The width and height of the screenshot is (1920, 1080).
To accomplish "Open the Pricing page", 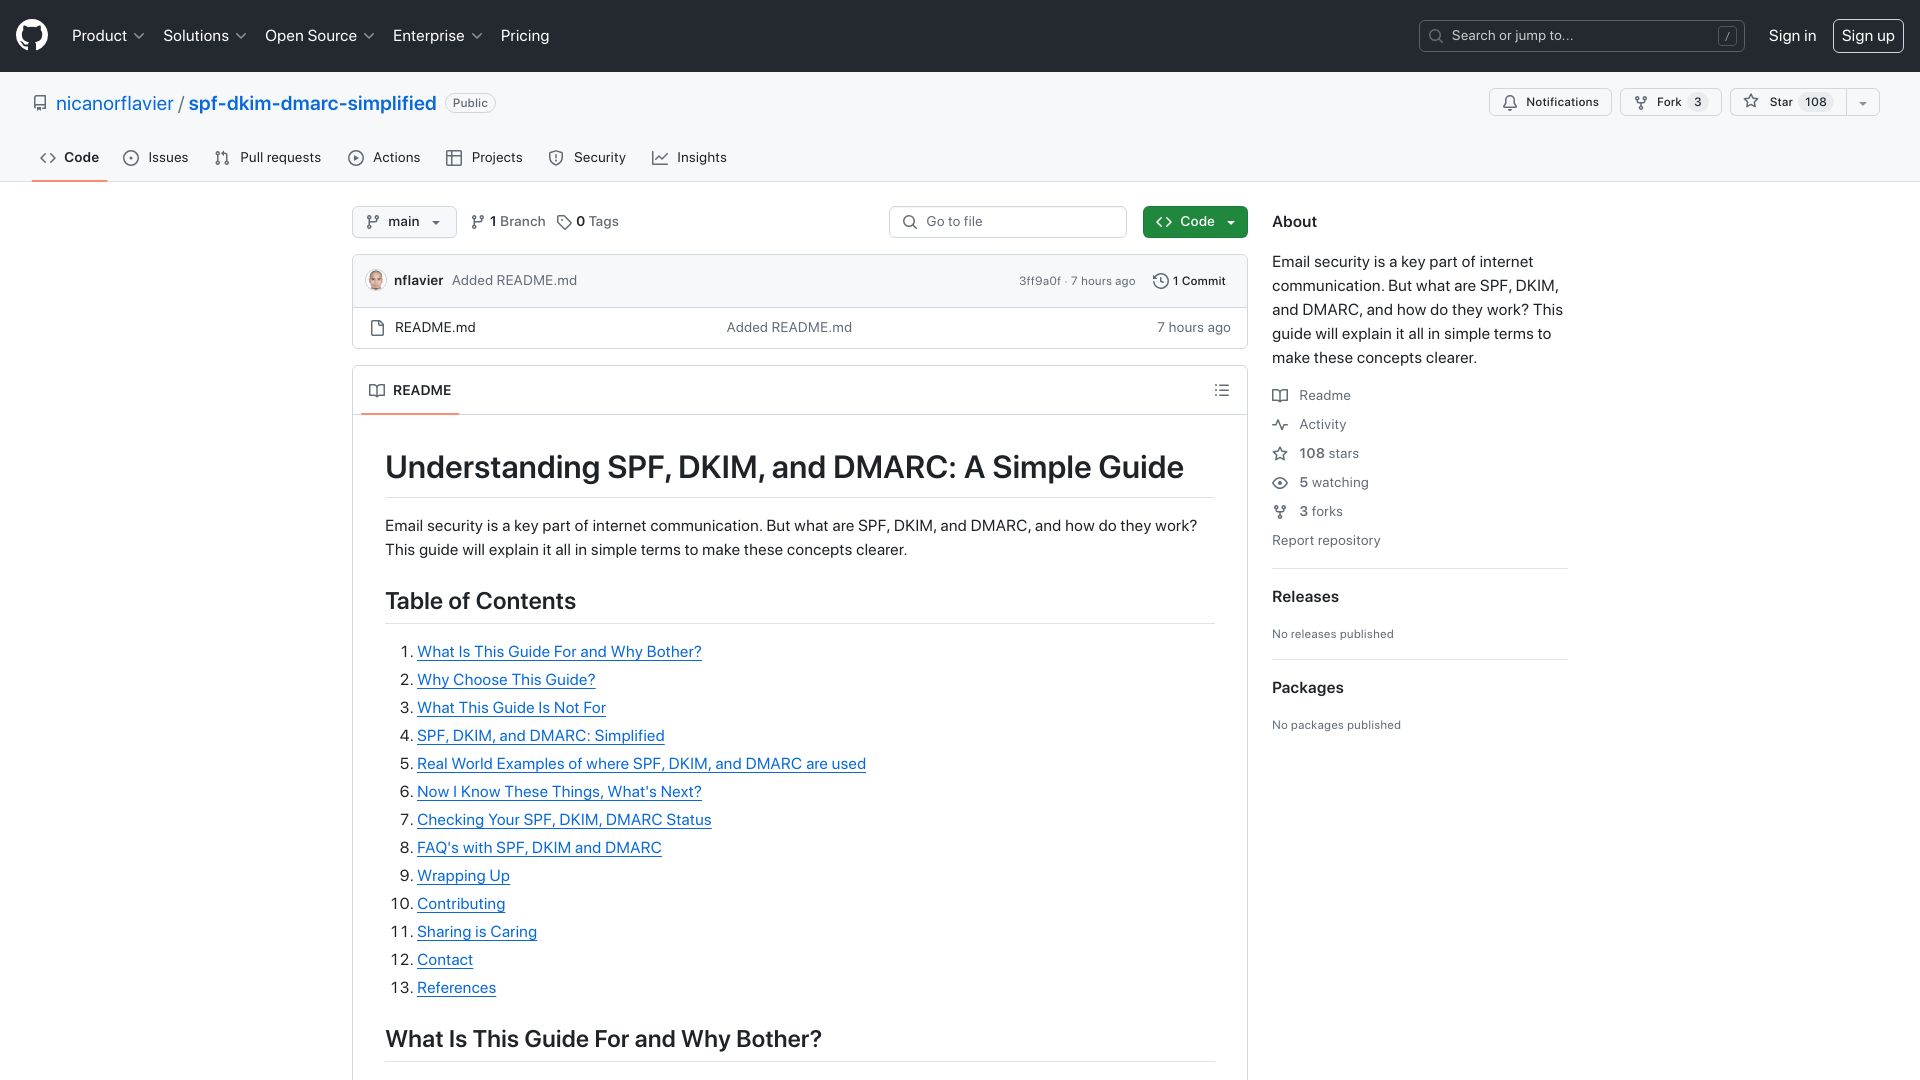I will [525, 36].
